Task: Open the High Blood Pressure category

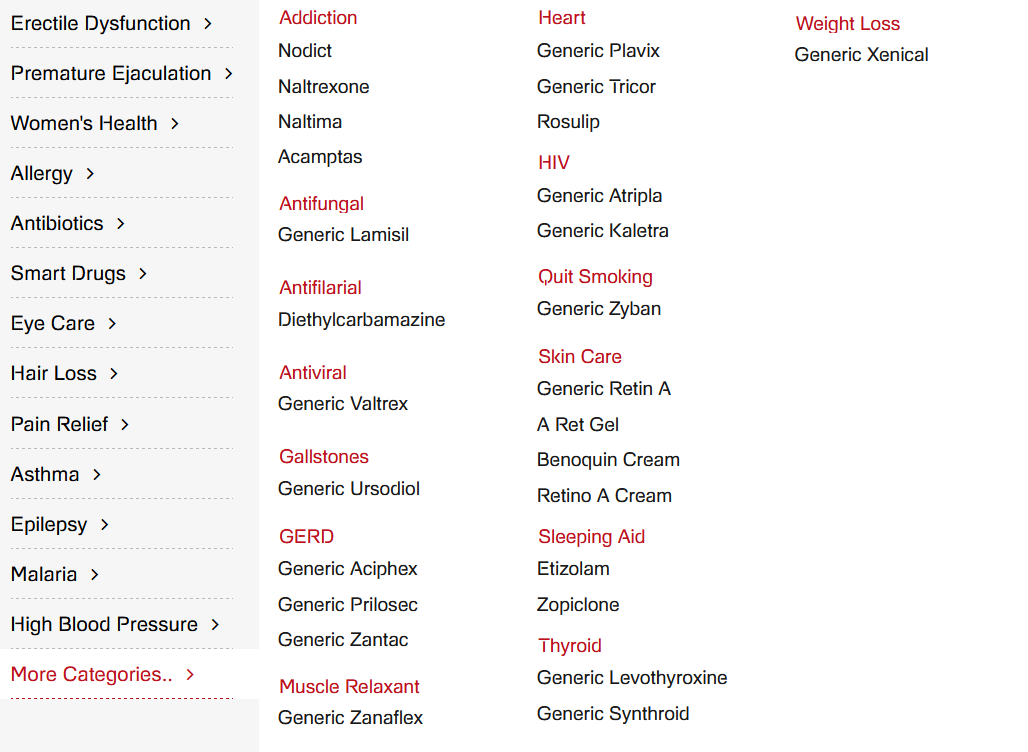Action: click(x=104, y=624)
